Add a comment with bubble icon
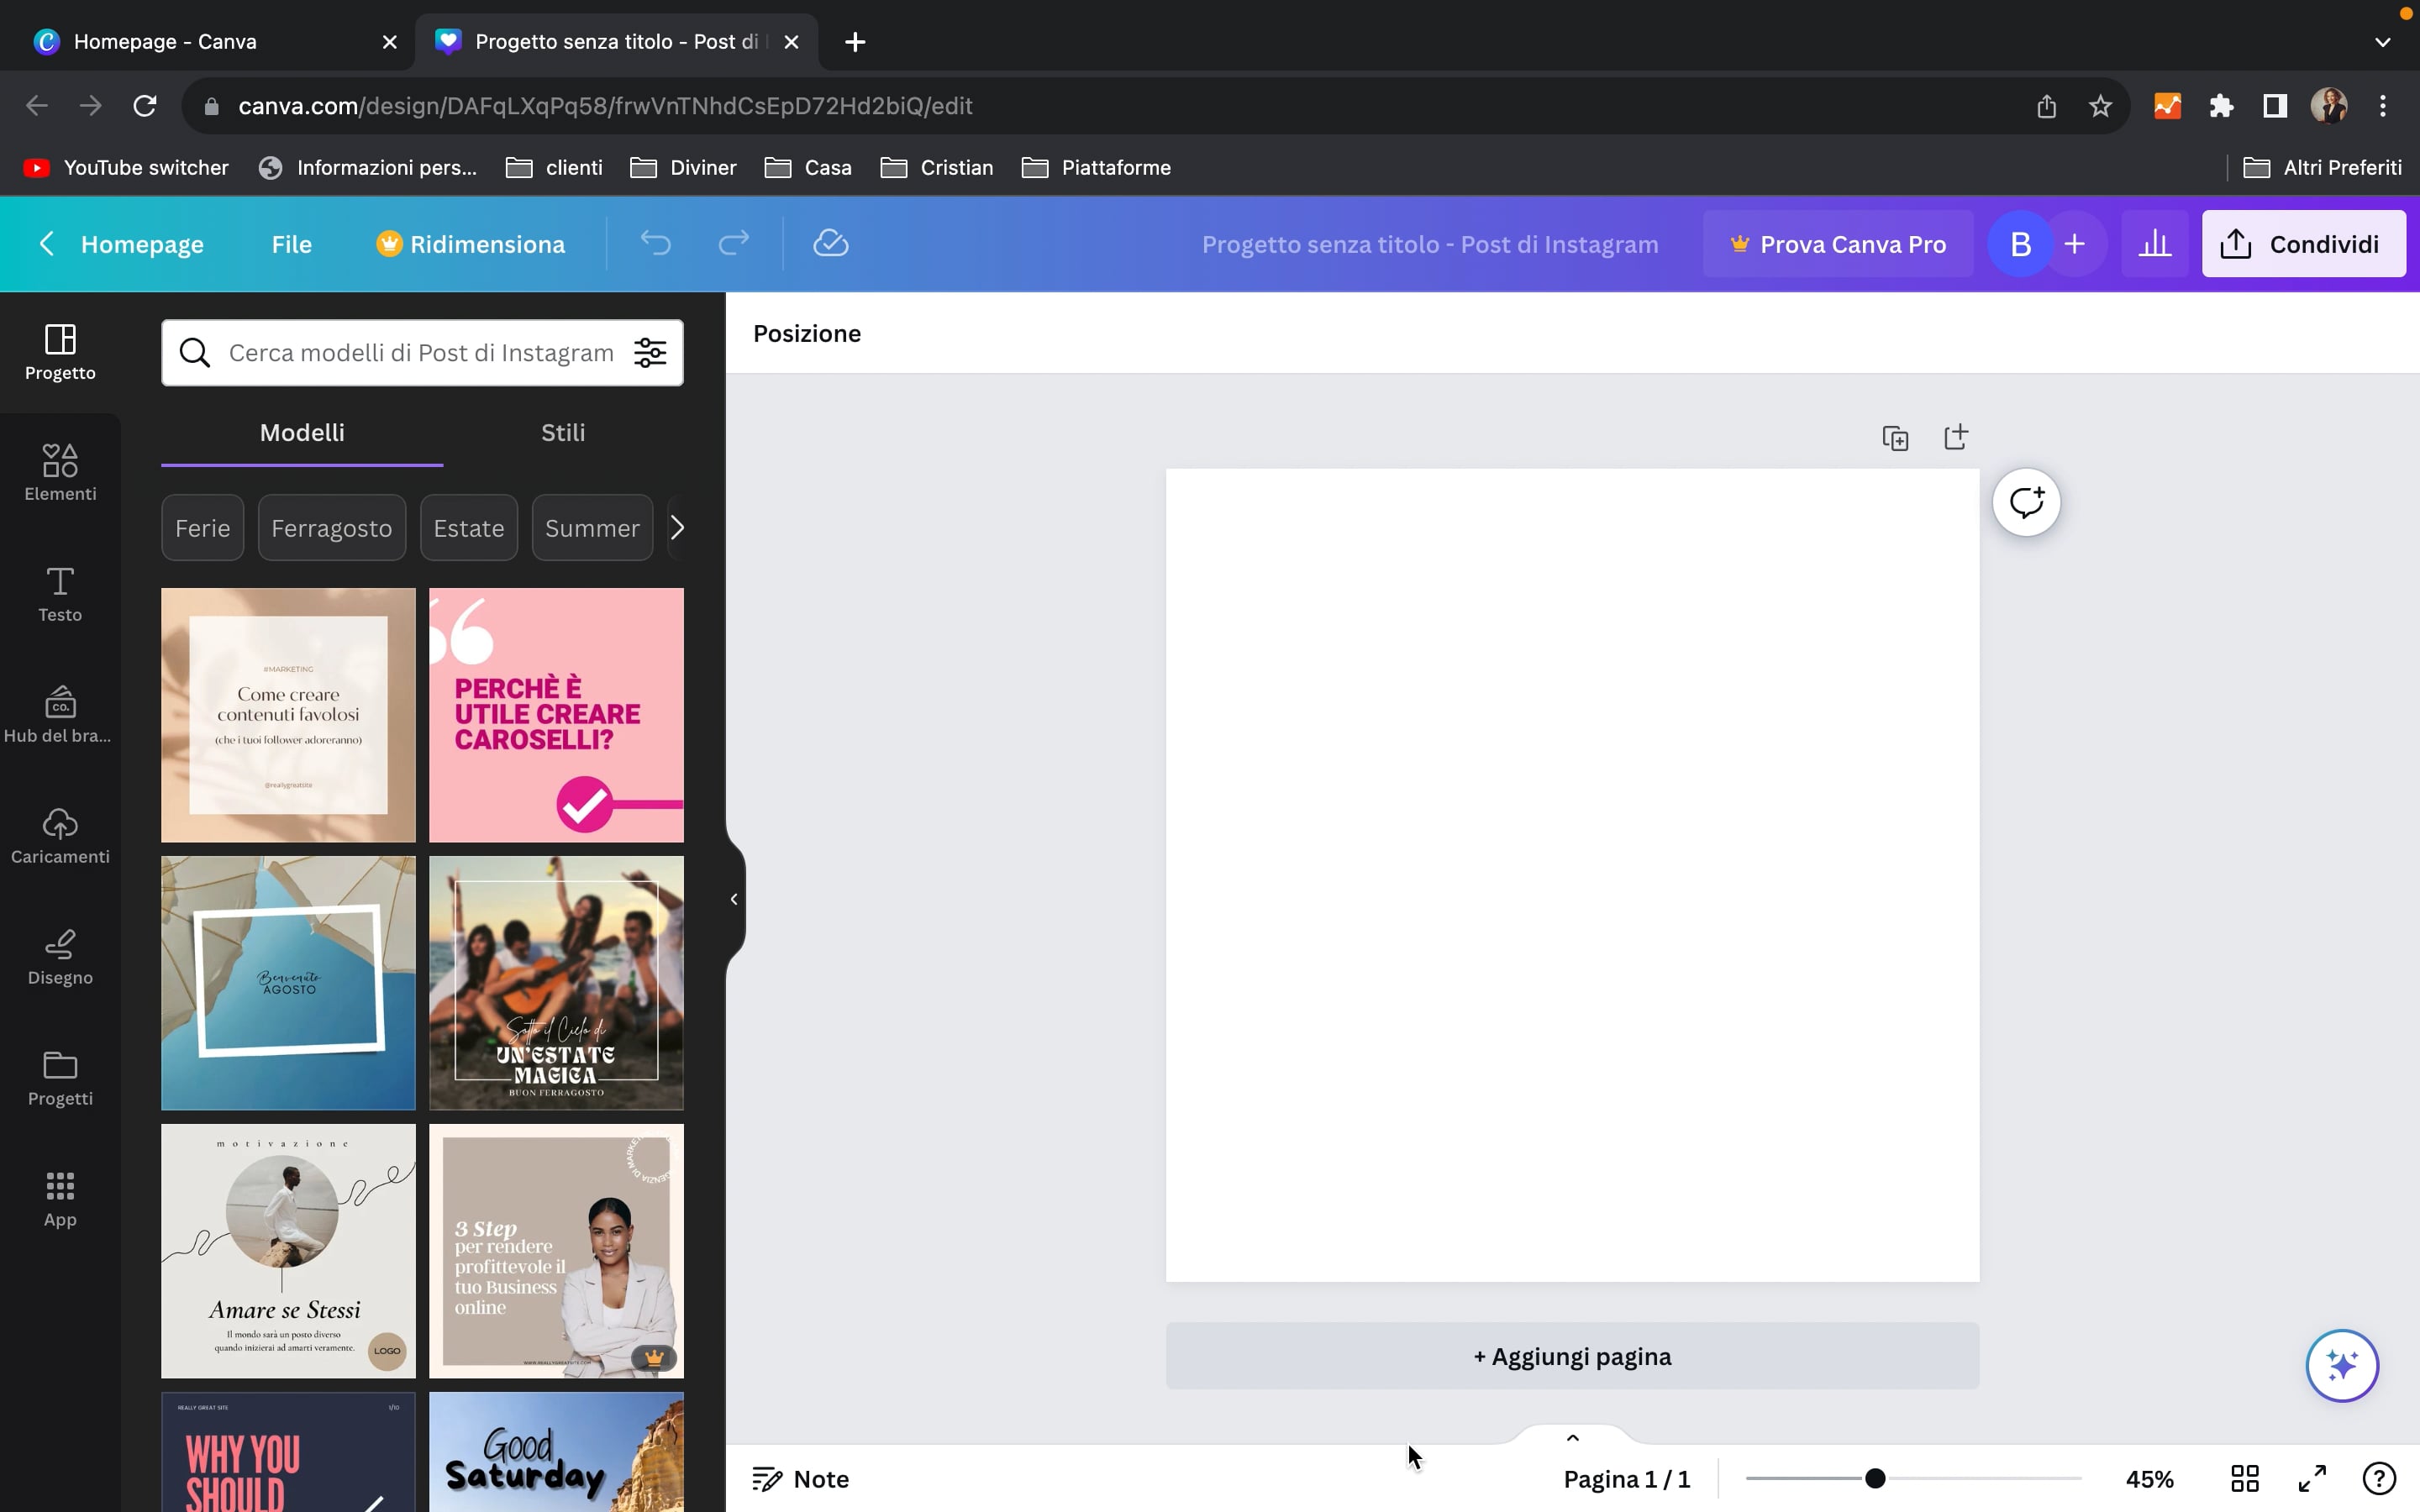Screen dimensions: 2420x1512 (2026, 502)
